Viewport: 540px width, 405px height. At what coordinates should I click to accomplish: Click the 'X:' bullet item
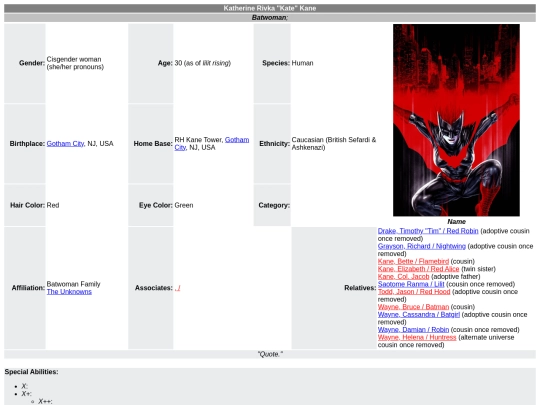pos(24,386)
